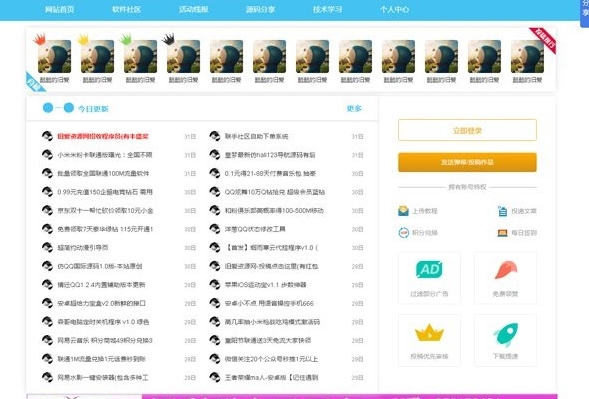This screenshot has width=589, height=399.
Task: Open the 软件社区 nav item
Action: tap(126, 9)
